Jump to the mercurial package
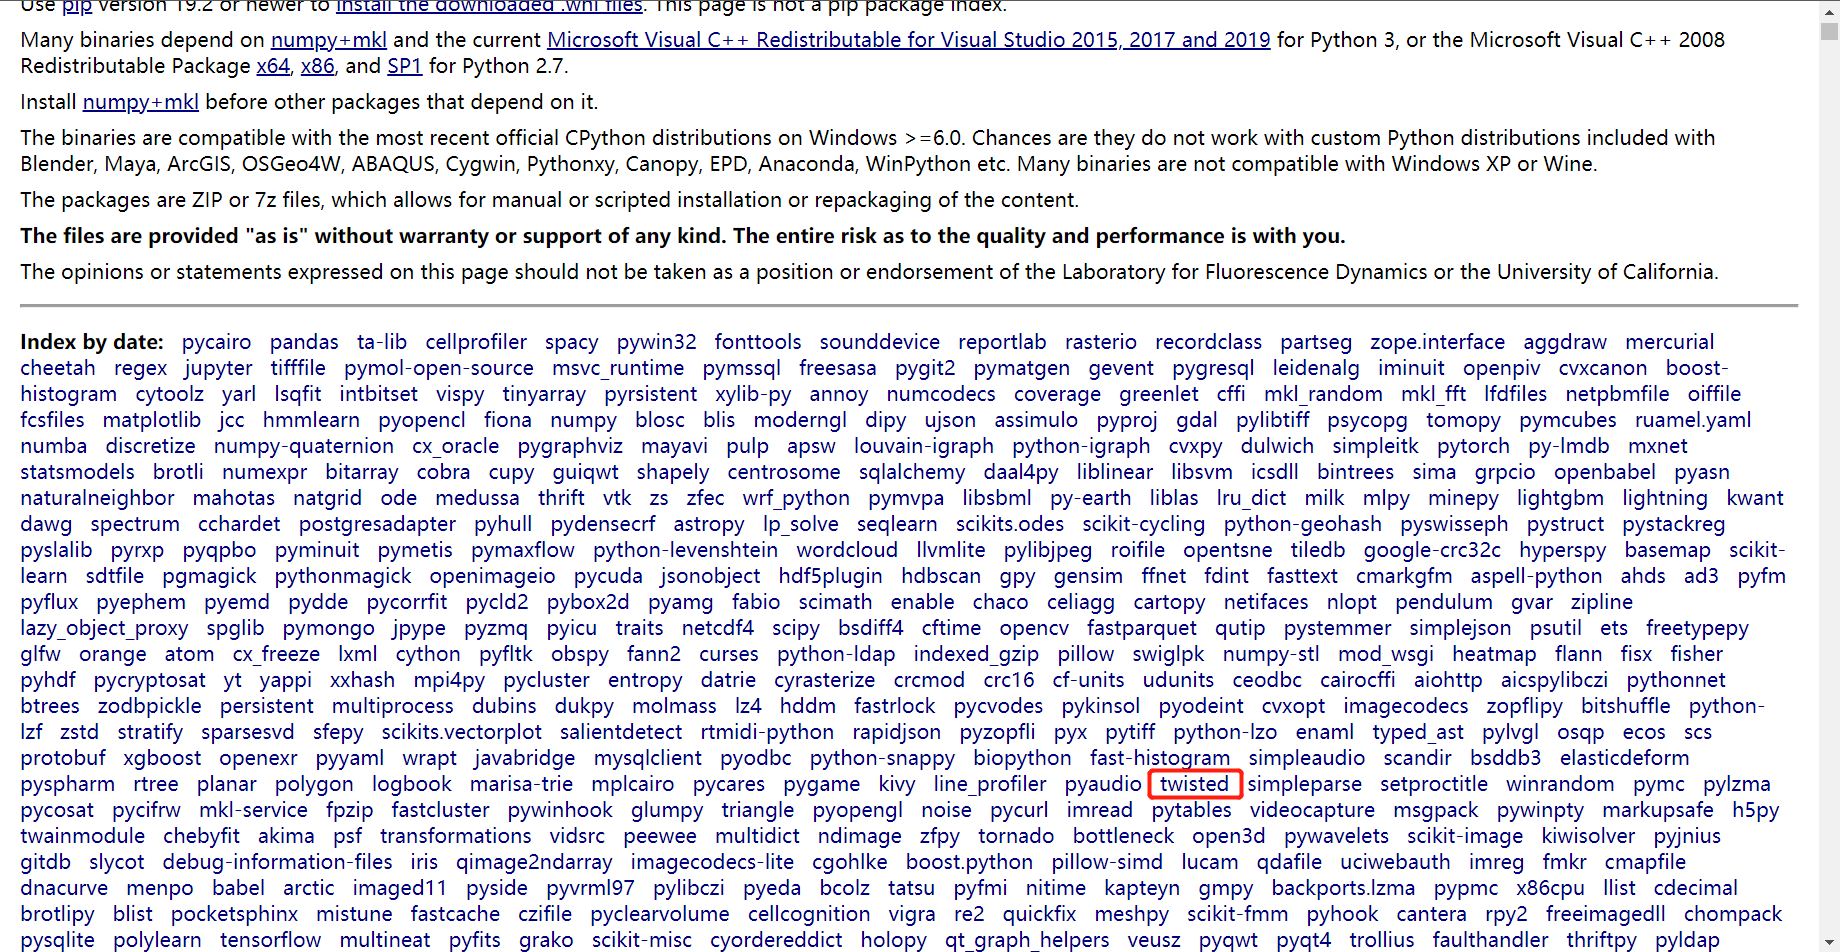This screenshot has height=952, width=1840. click(1670, 342)
